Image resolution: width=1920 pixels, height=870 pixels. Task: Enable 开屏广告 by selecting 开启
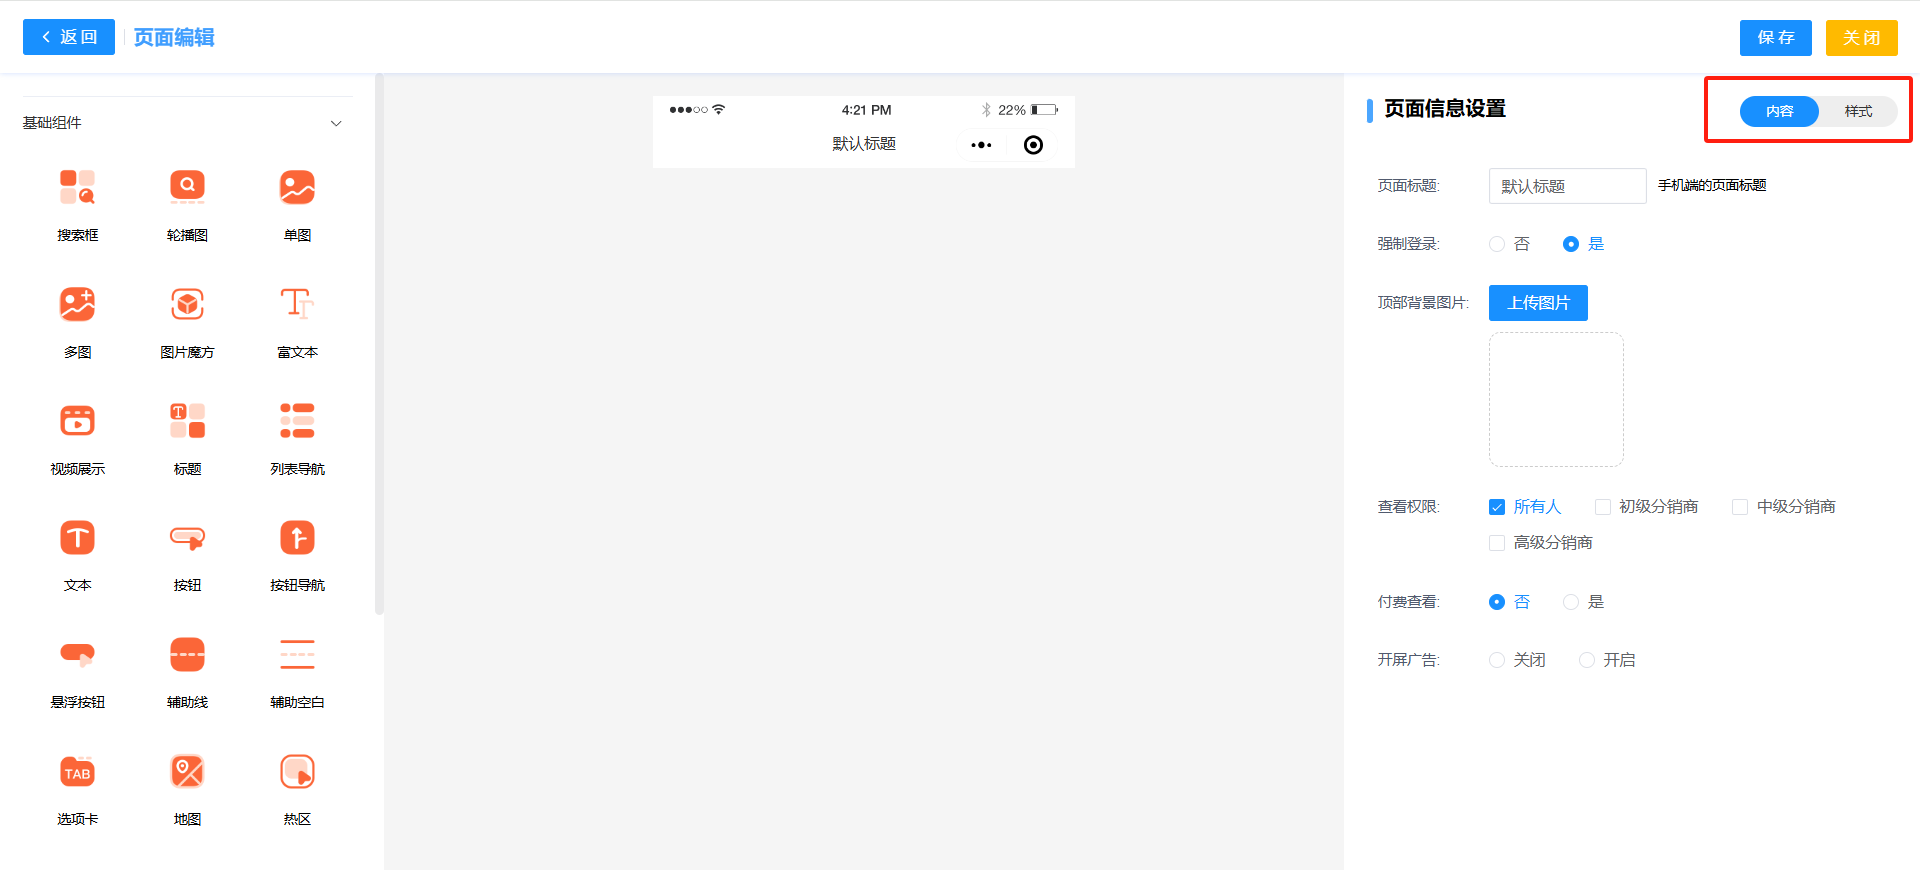point(1587,660)
